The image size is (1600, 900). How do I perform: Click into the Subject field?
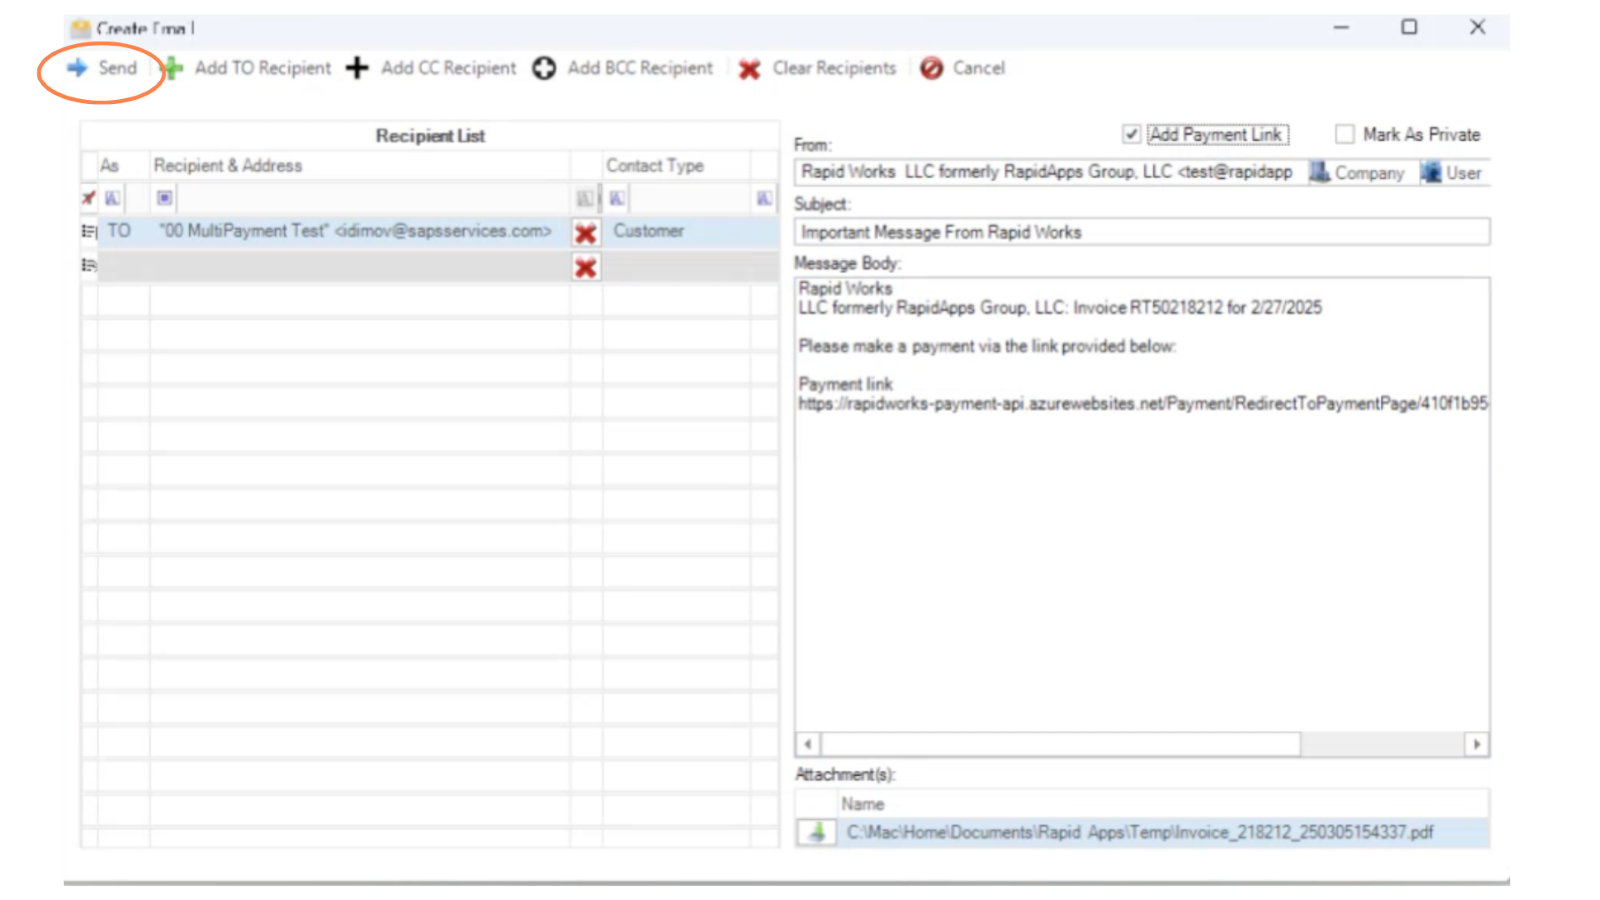(1142, 232)
